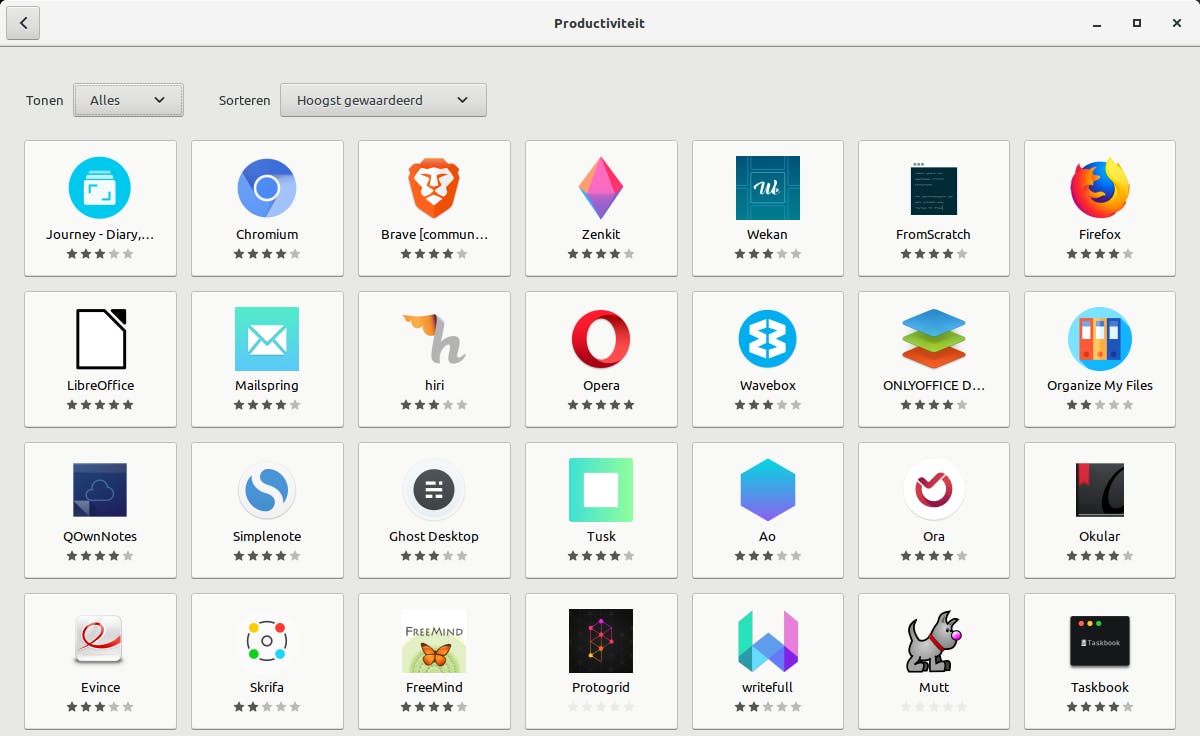The height and width of the screenshot is (736, 1200).
Task: Click the Okular icon
Action: click(1100, 490)
